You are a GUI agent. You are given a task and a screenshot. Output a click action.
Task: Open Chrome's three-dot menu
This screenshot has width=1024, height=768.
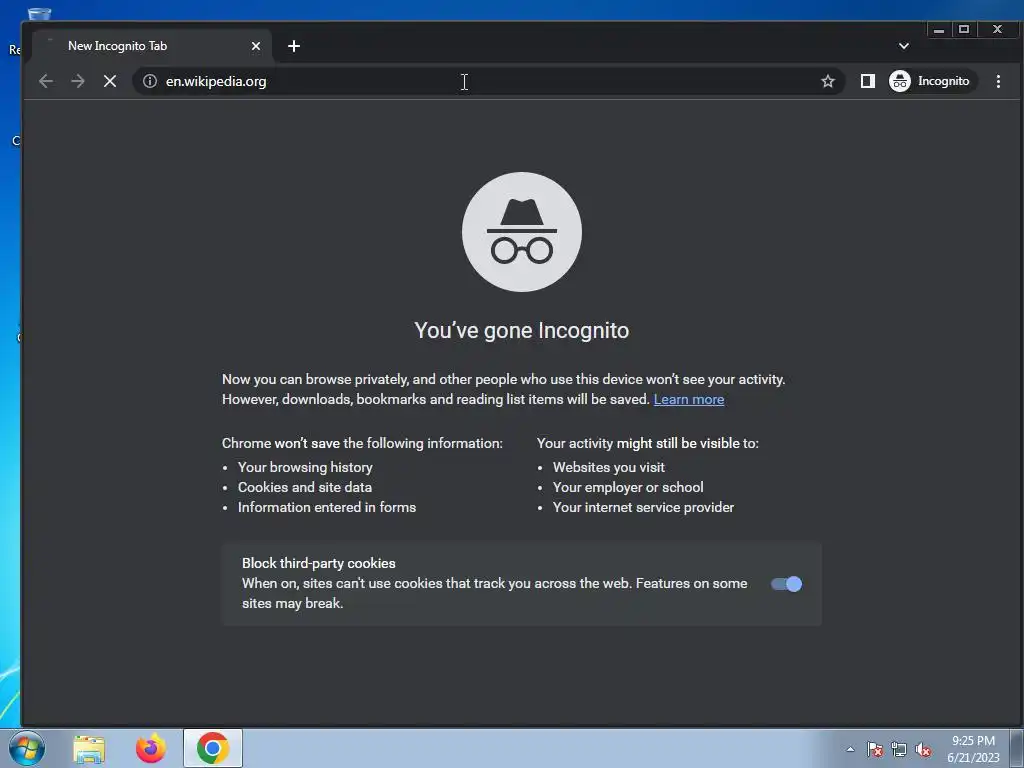[998, 81]
